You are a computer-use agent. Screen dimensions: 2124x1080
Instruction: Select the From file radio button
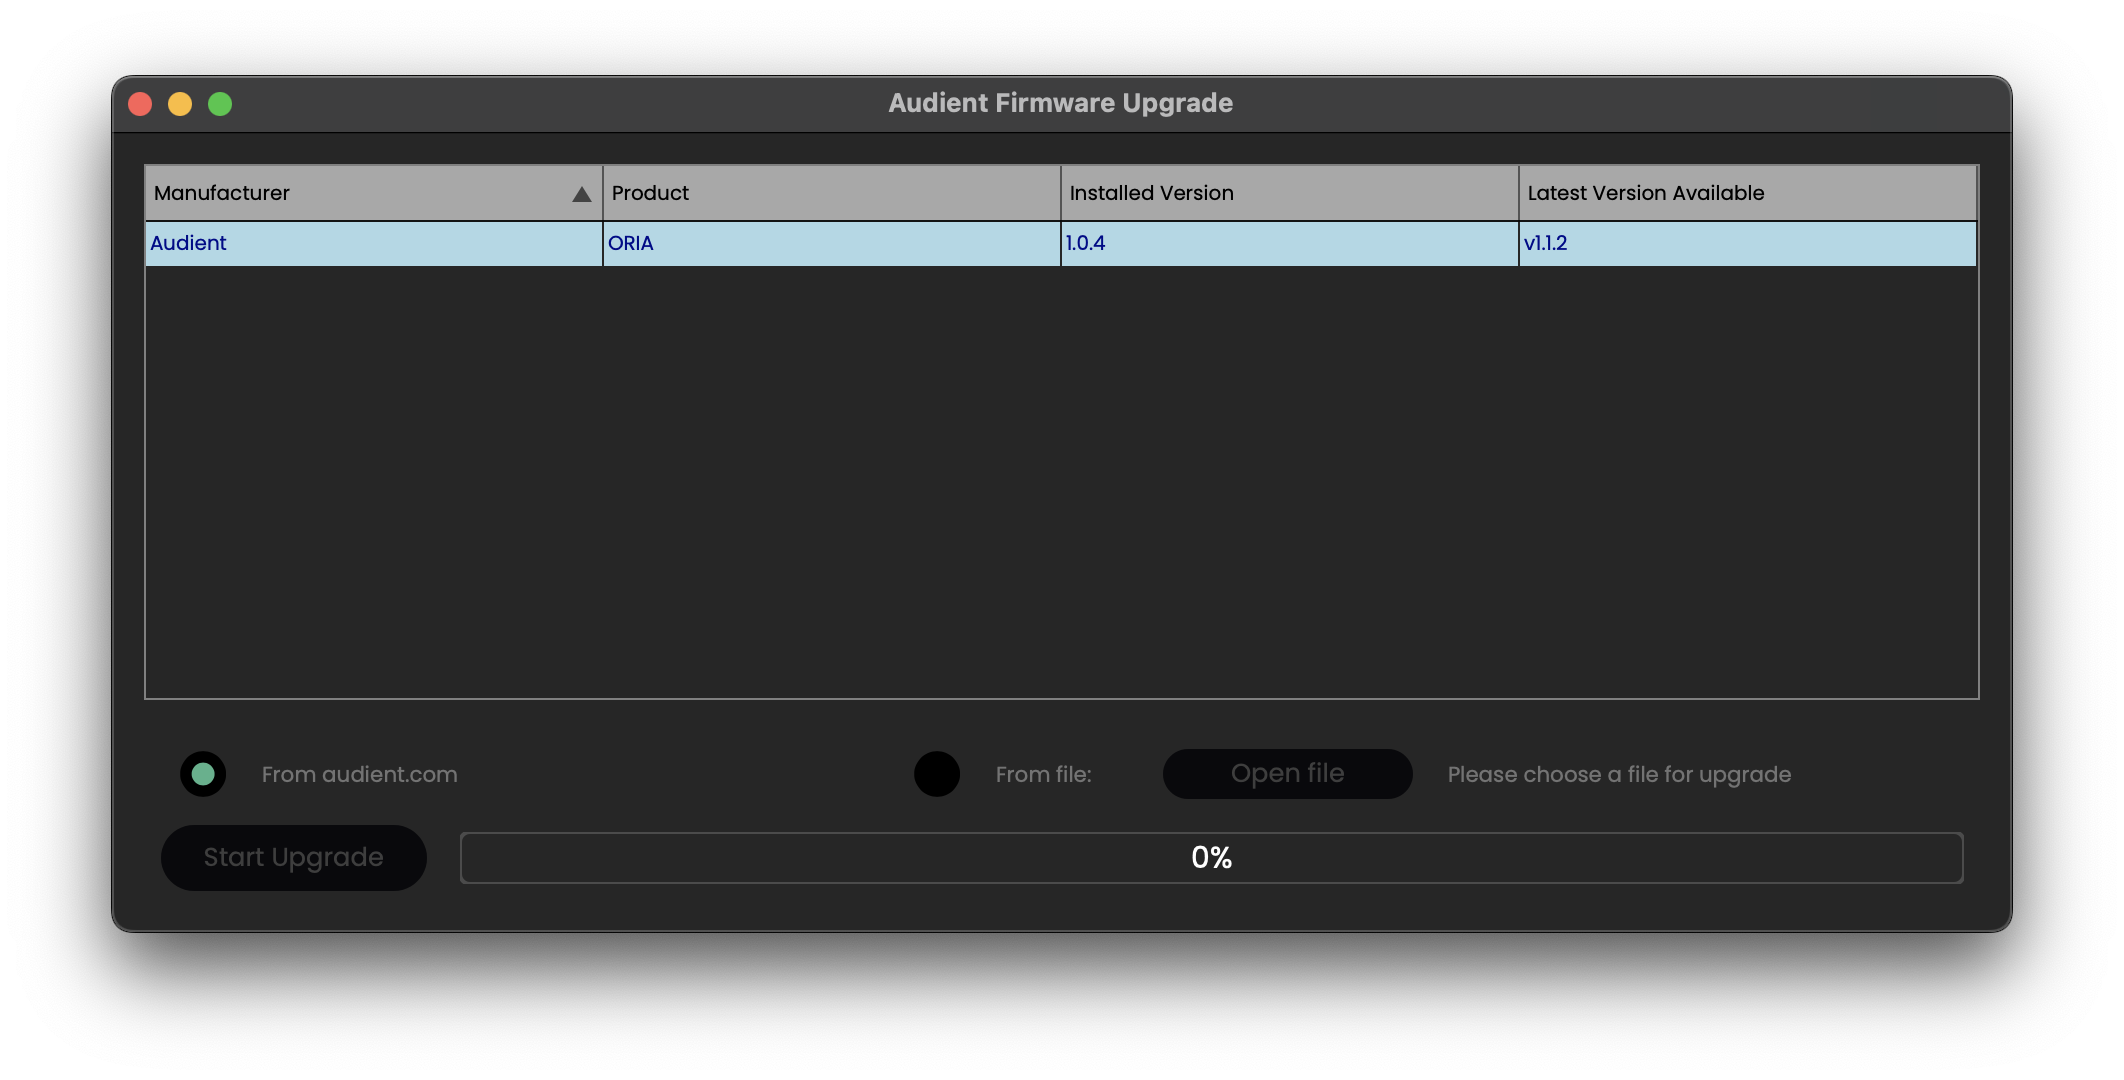[936, 773]
